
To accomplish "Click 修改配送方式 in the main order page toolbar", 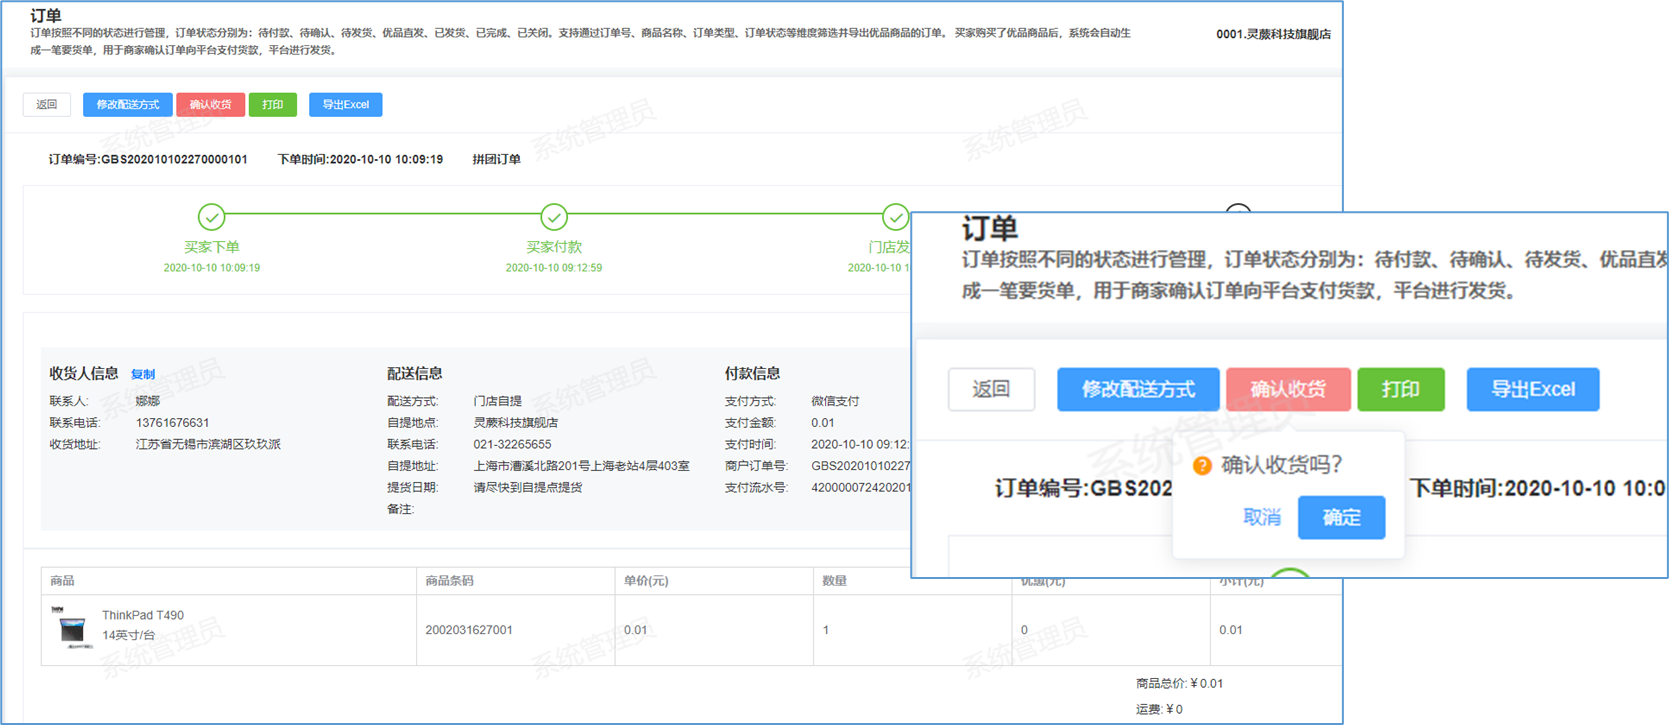I will coord(128,104).
